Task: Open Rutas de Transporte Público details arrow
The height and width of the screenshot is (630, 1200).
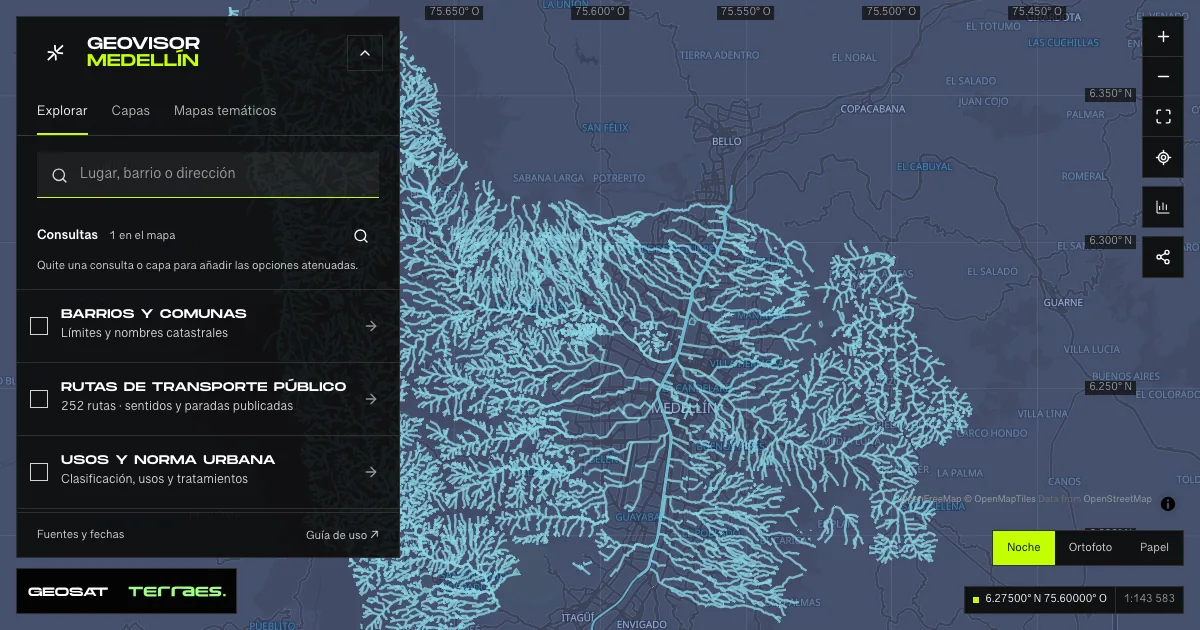Action: pos(371,399)
